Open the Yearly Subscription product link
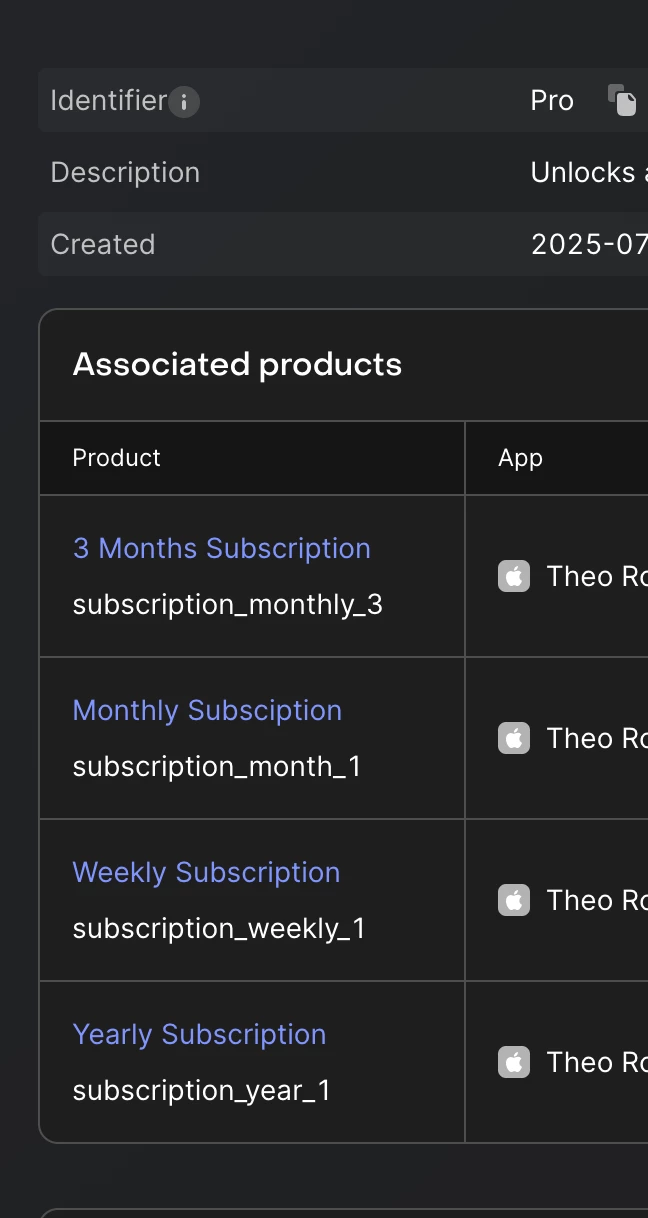The height and width of the screenshot is (1218, 648). click(x=199, y=1034)
